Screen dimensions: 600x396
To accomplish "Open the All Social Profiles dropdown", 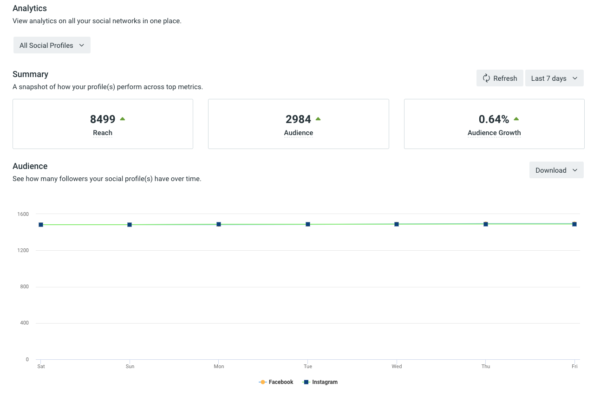I will pos(52,45).
